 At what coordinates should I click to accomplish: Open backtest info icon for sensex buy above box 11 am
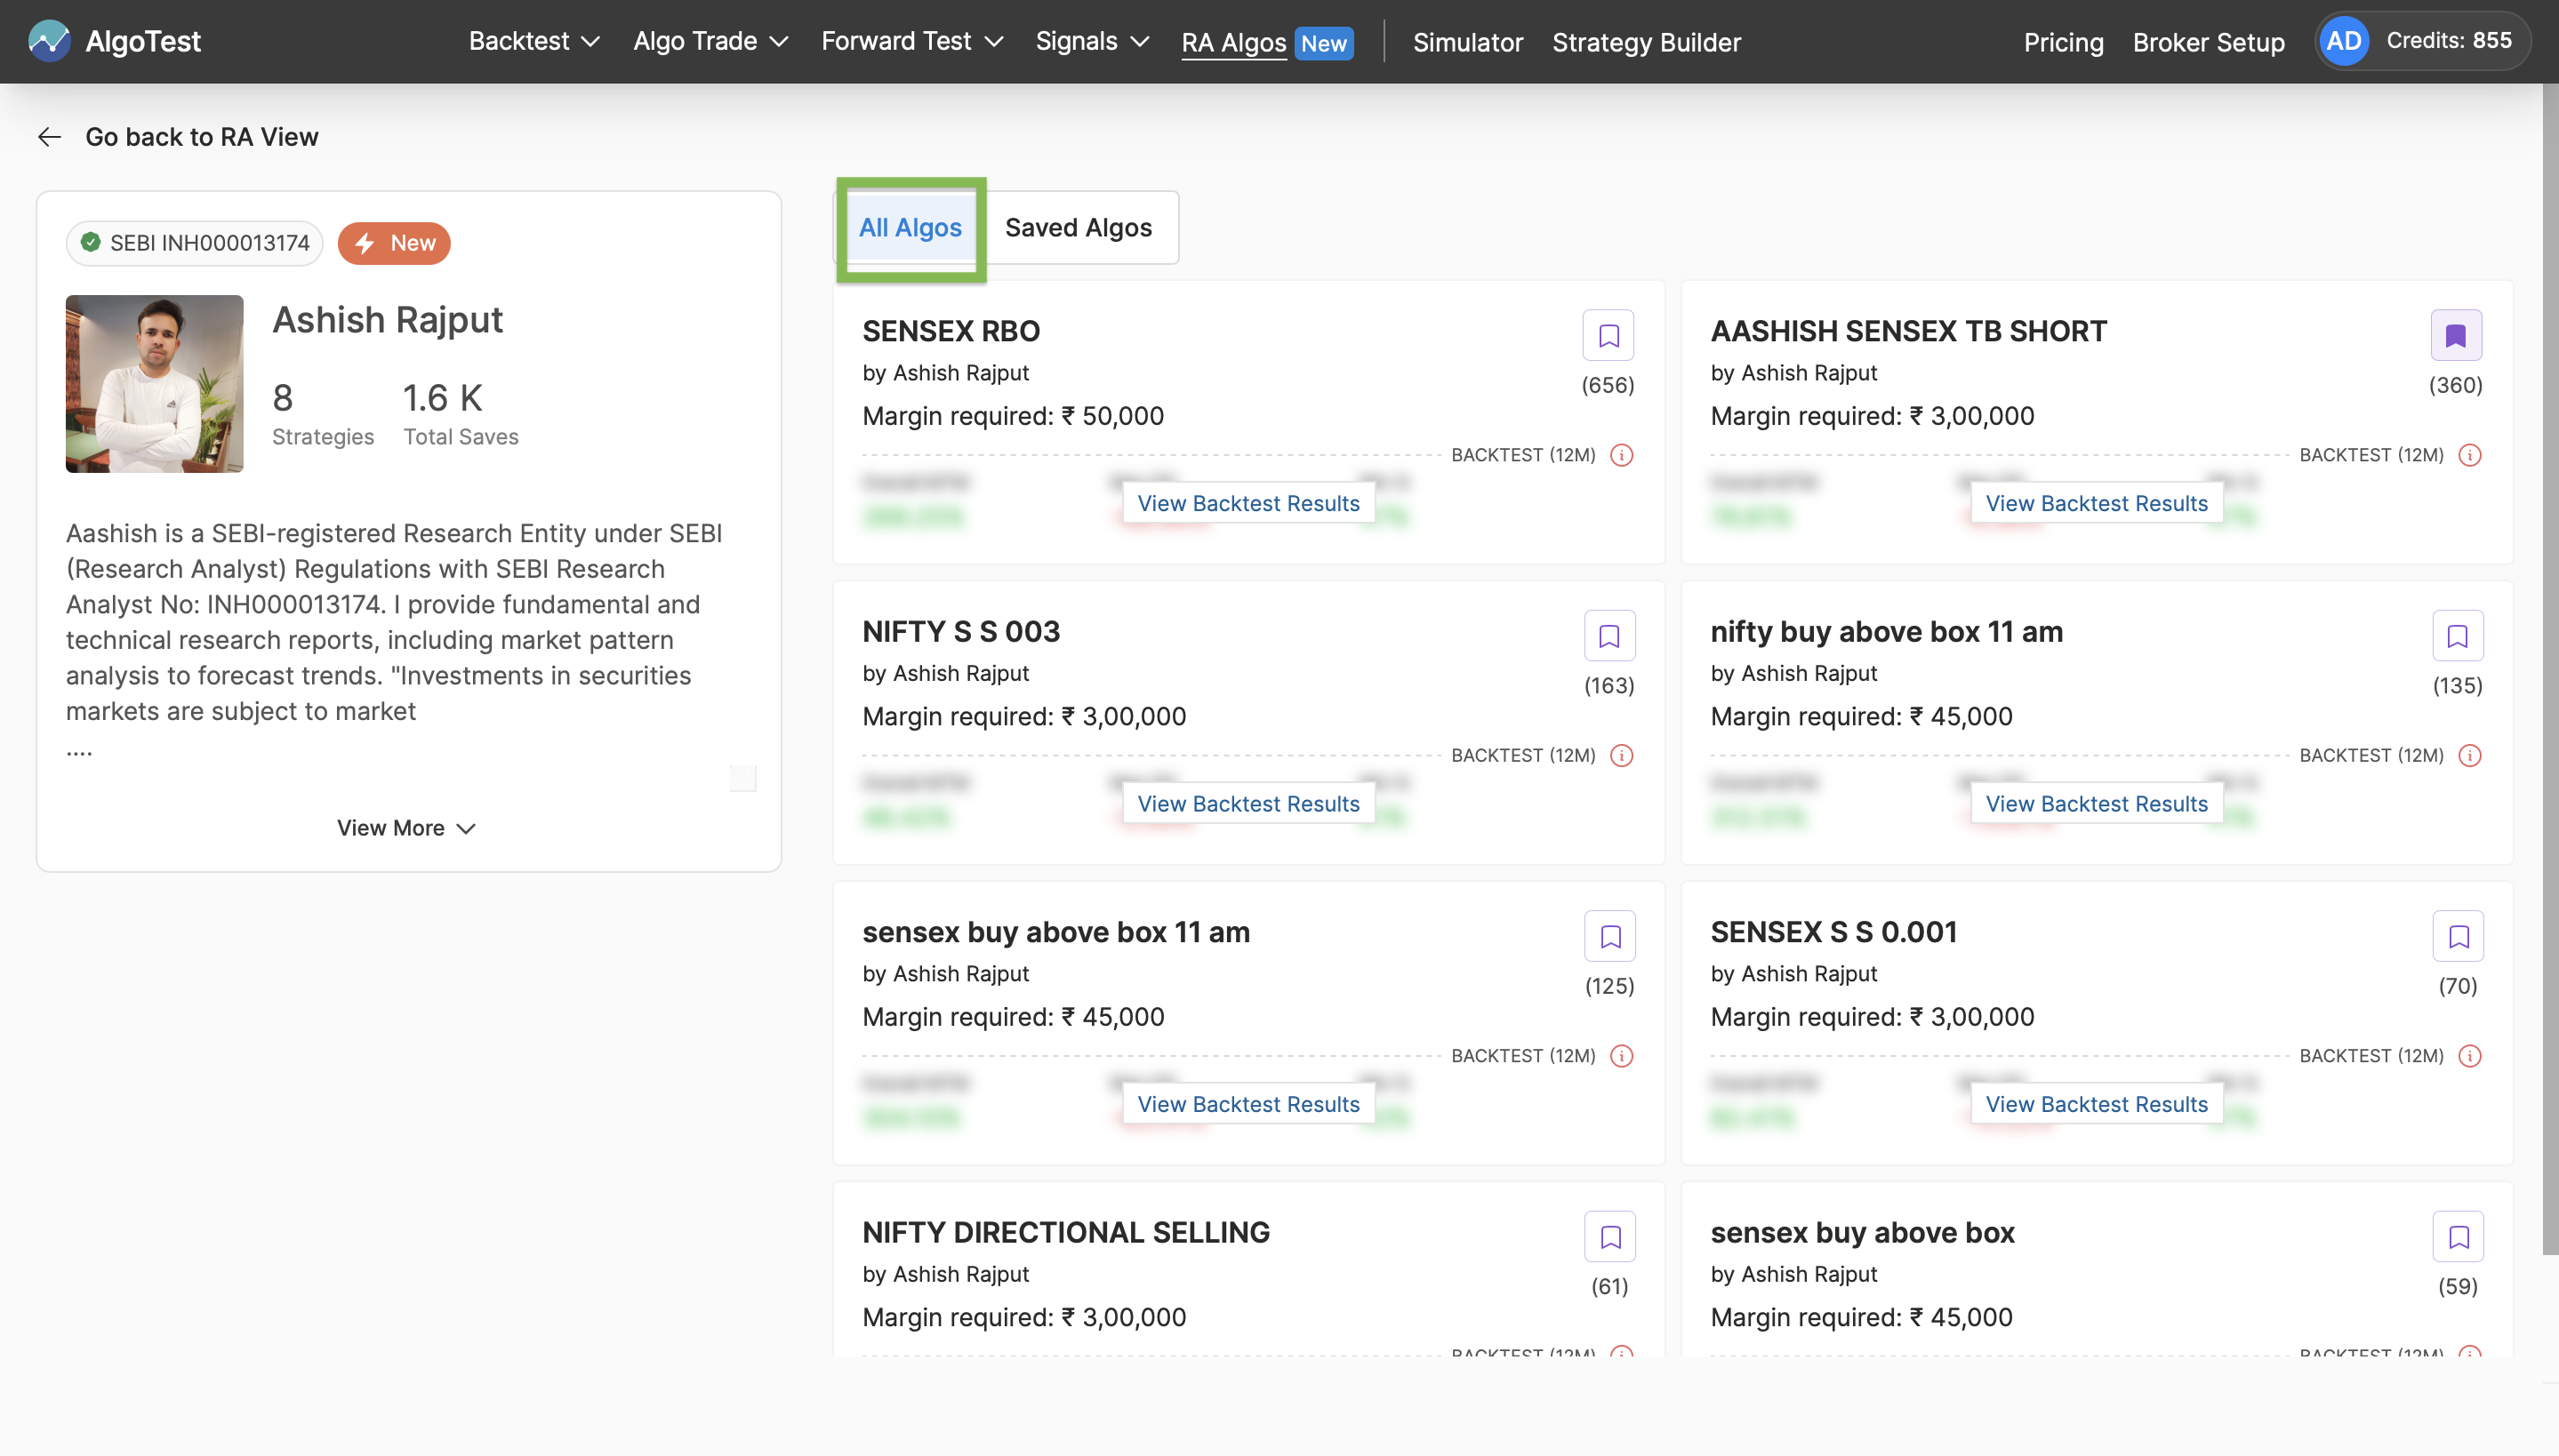[x=1621, y=1056]
